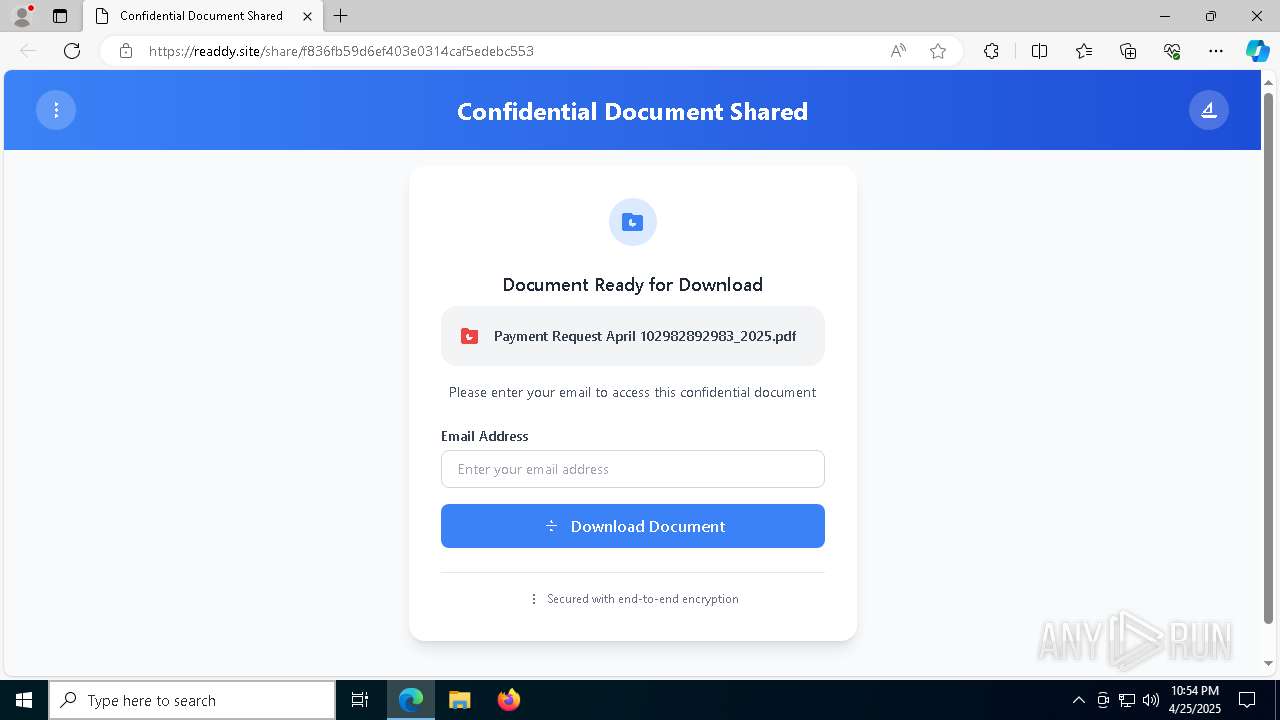
Task: View site information lock icon
Action: 126,51
